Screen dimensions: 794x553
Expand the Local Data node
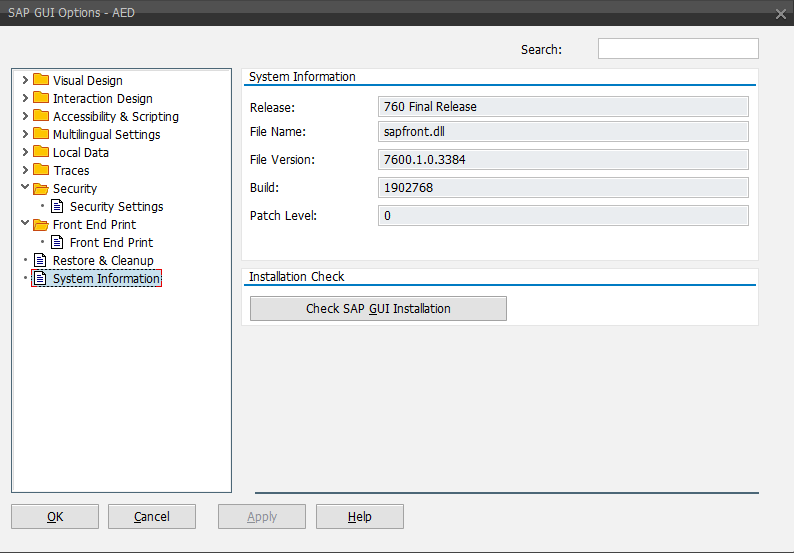[25, 152]
